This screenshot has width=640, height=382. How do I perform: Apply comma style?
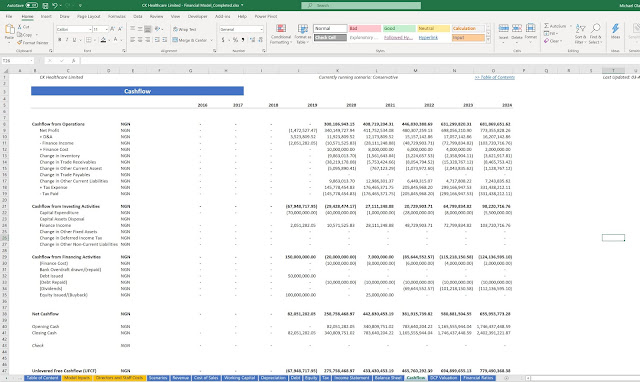coord(243,40)
